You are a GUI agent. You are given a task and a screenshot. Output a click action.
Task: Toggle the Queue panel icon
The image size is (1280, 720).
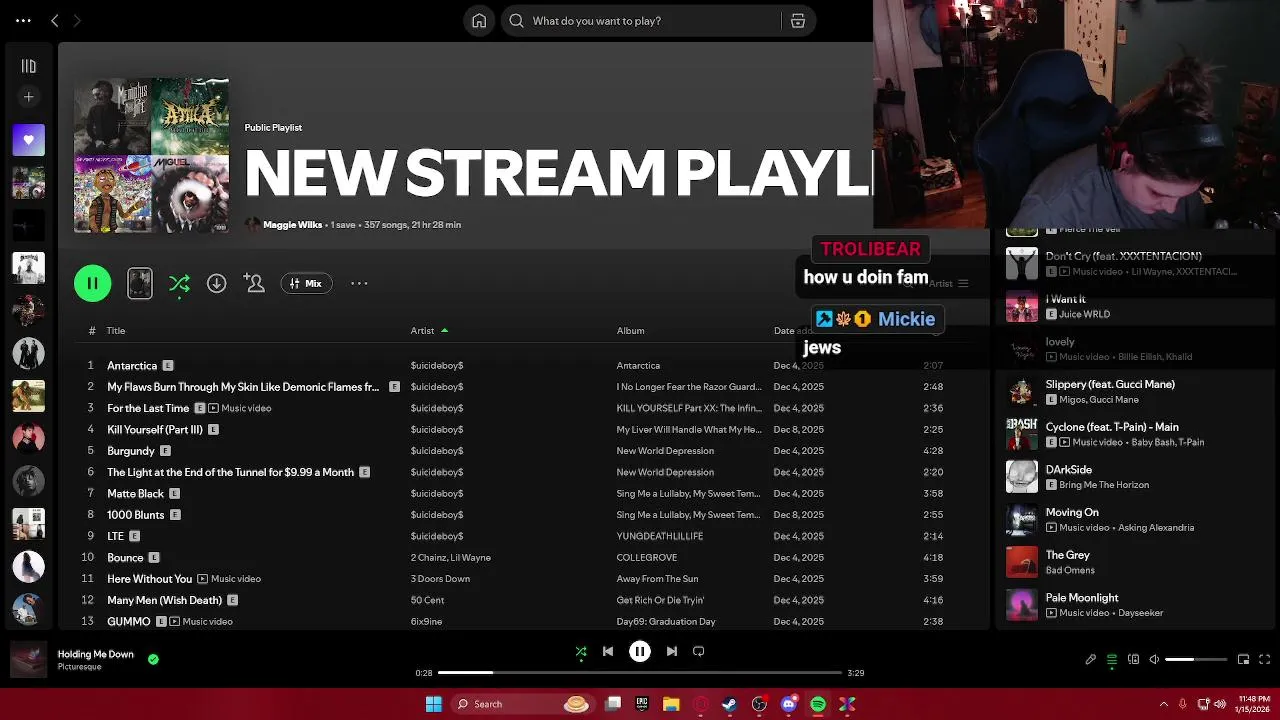coord(1112,660)
